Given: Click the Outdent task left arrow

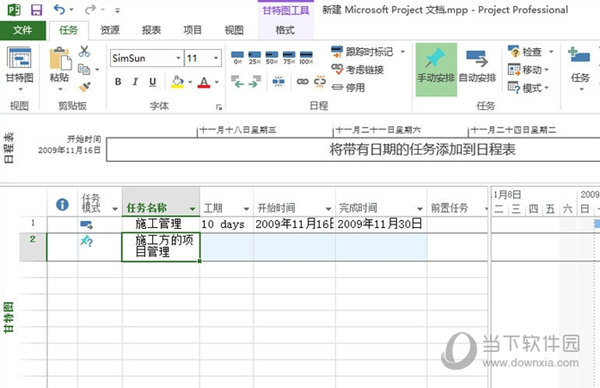Looking at the screenshot, I should pyautogui.click(x=237, y=81).
